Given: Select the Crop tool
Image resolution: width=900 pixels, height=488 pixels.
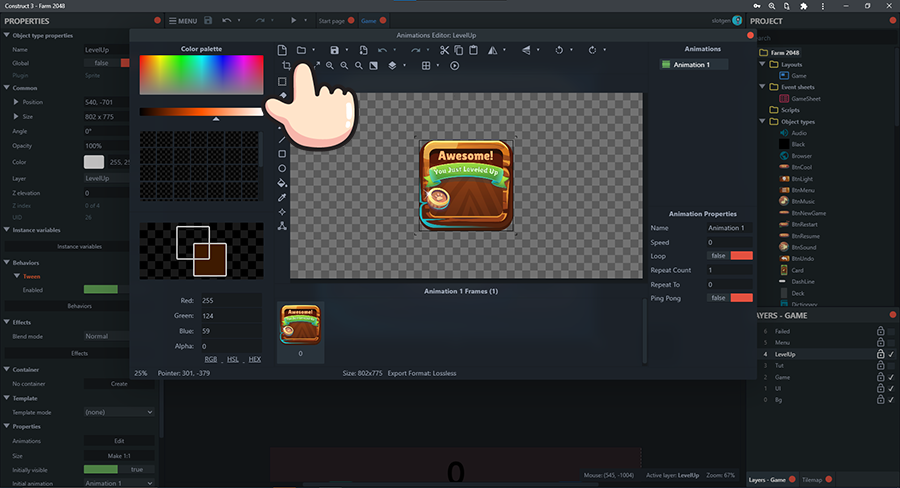Looking at the screenshot, I should tap(286, 65).
